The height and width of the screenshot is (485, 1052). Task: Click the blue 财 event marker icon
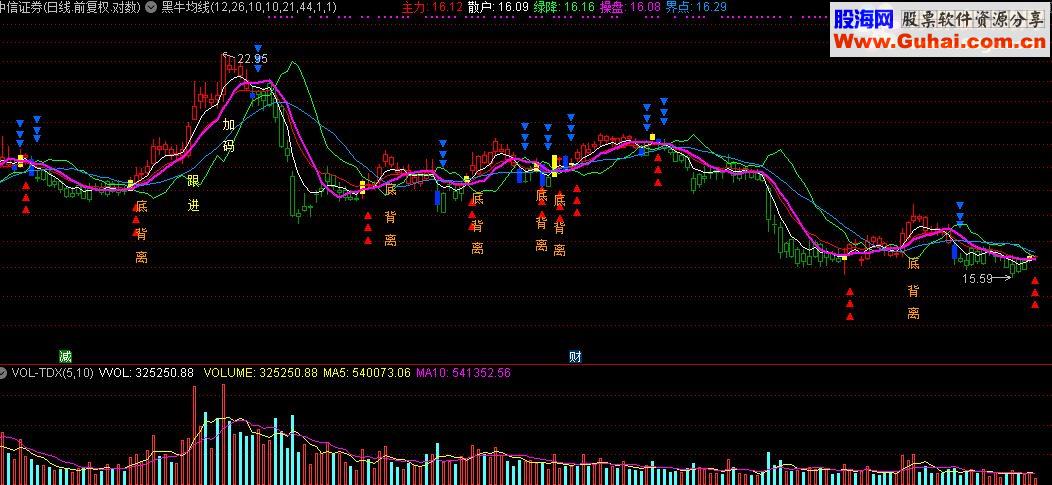coord(575,357)
